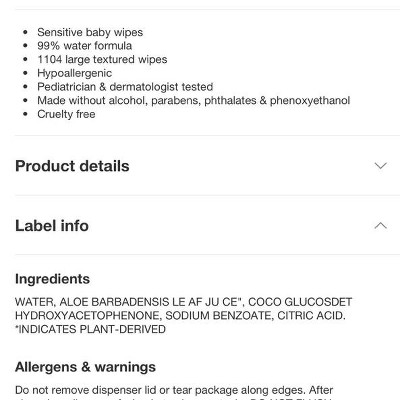Click "COCO GLUCOSDET" in ingredients text

click(300, 302)
